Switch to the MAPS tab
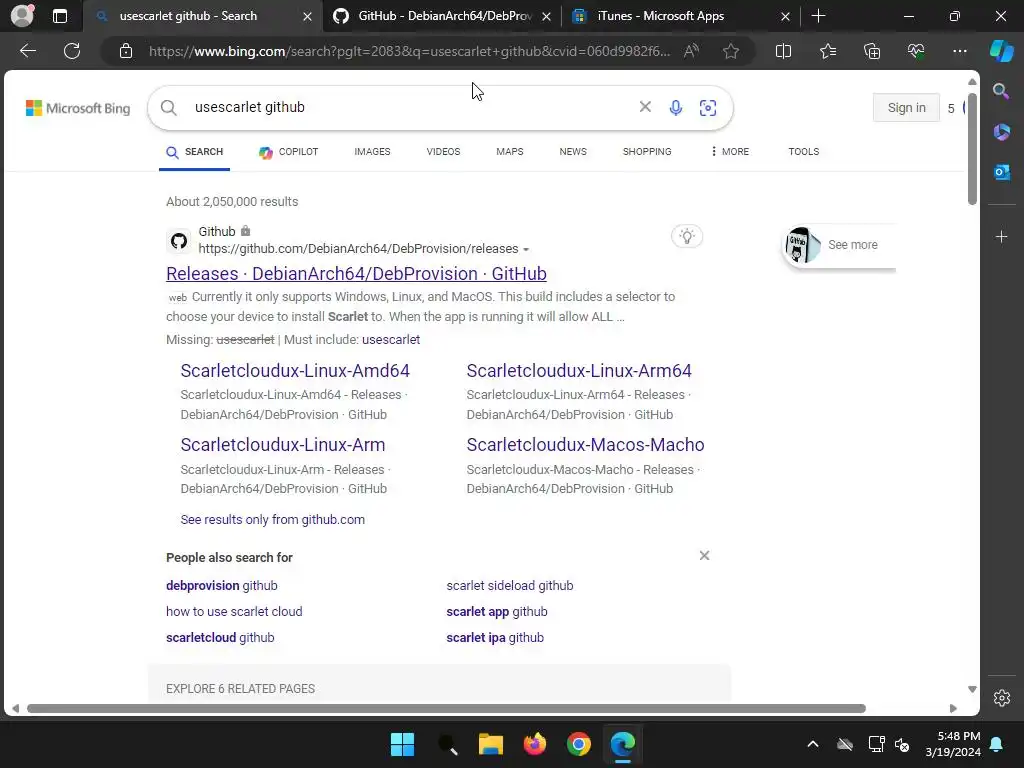Viewport: 1024px width, 768px height. (x=509, y=152)
